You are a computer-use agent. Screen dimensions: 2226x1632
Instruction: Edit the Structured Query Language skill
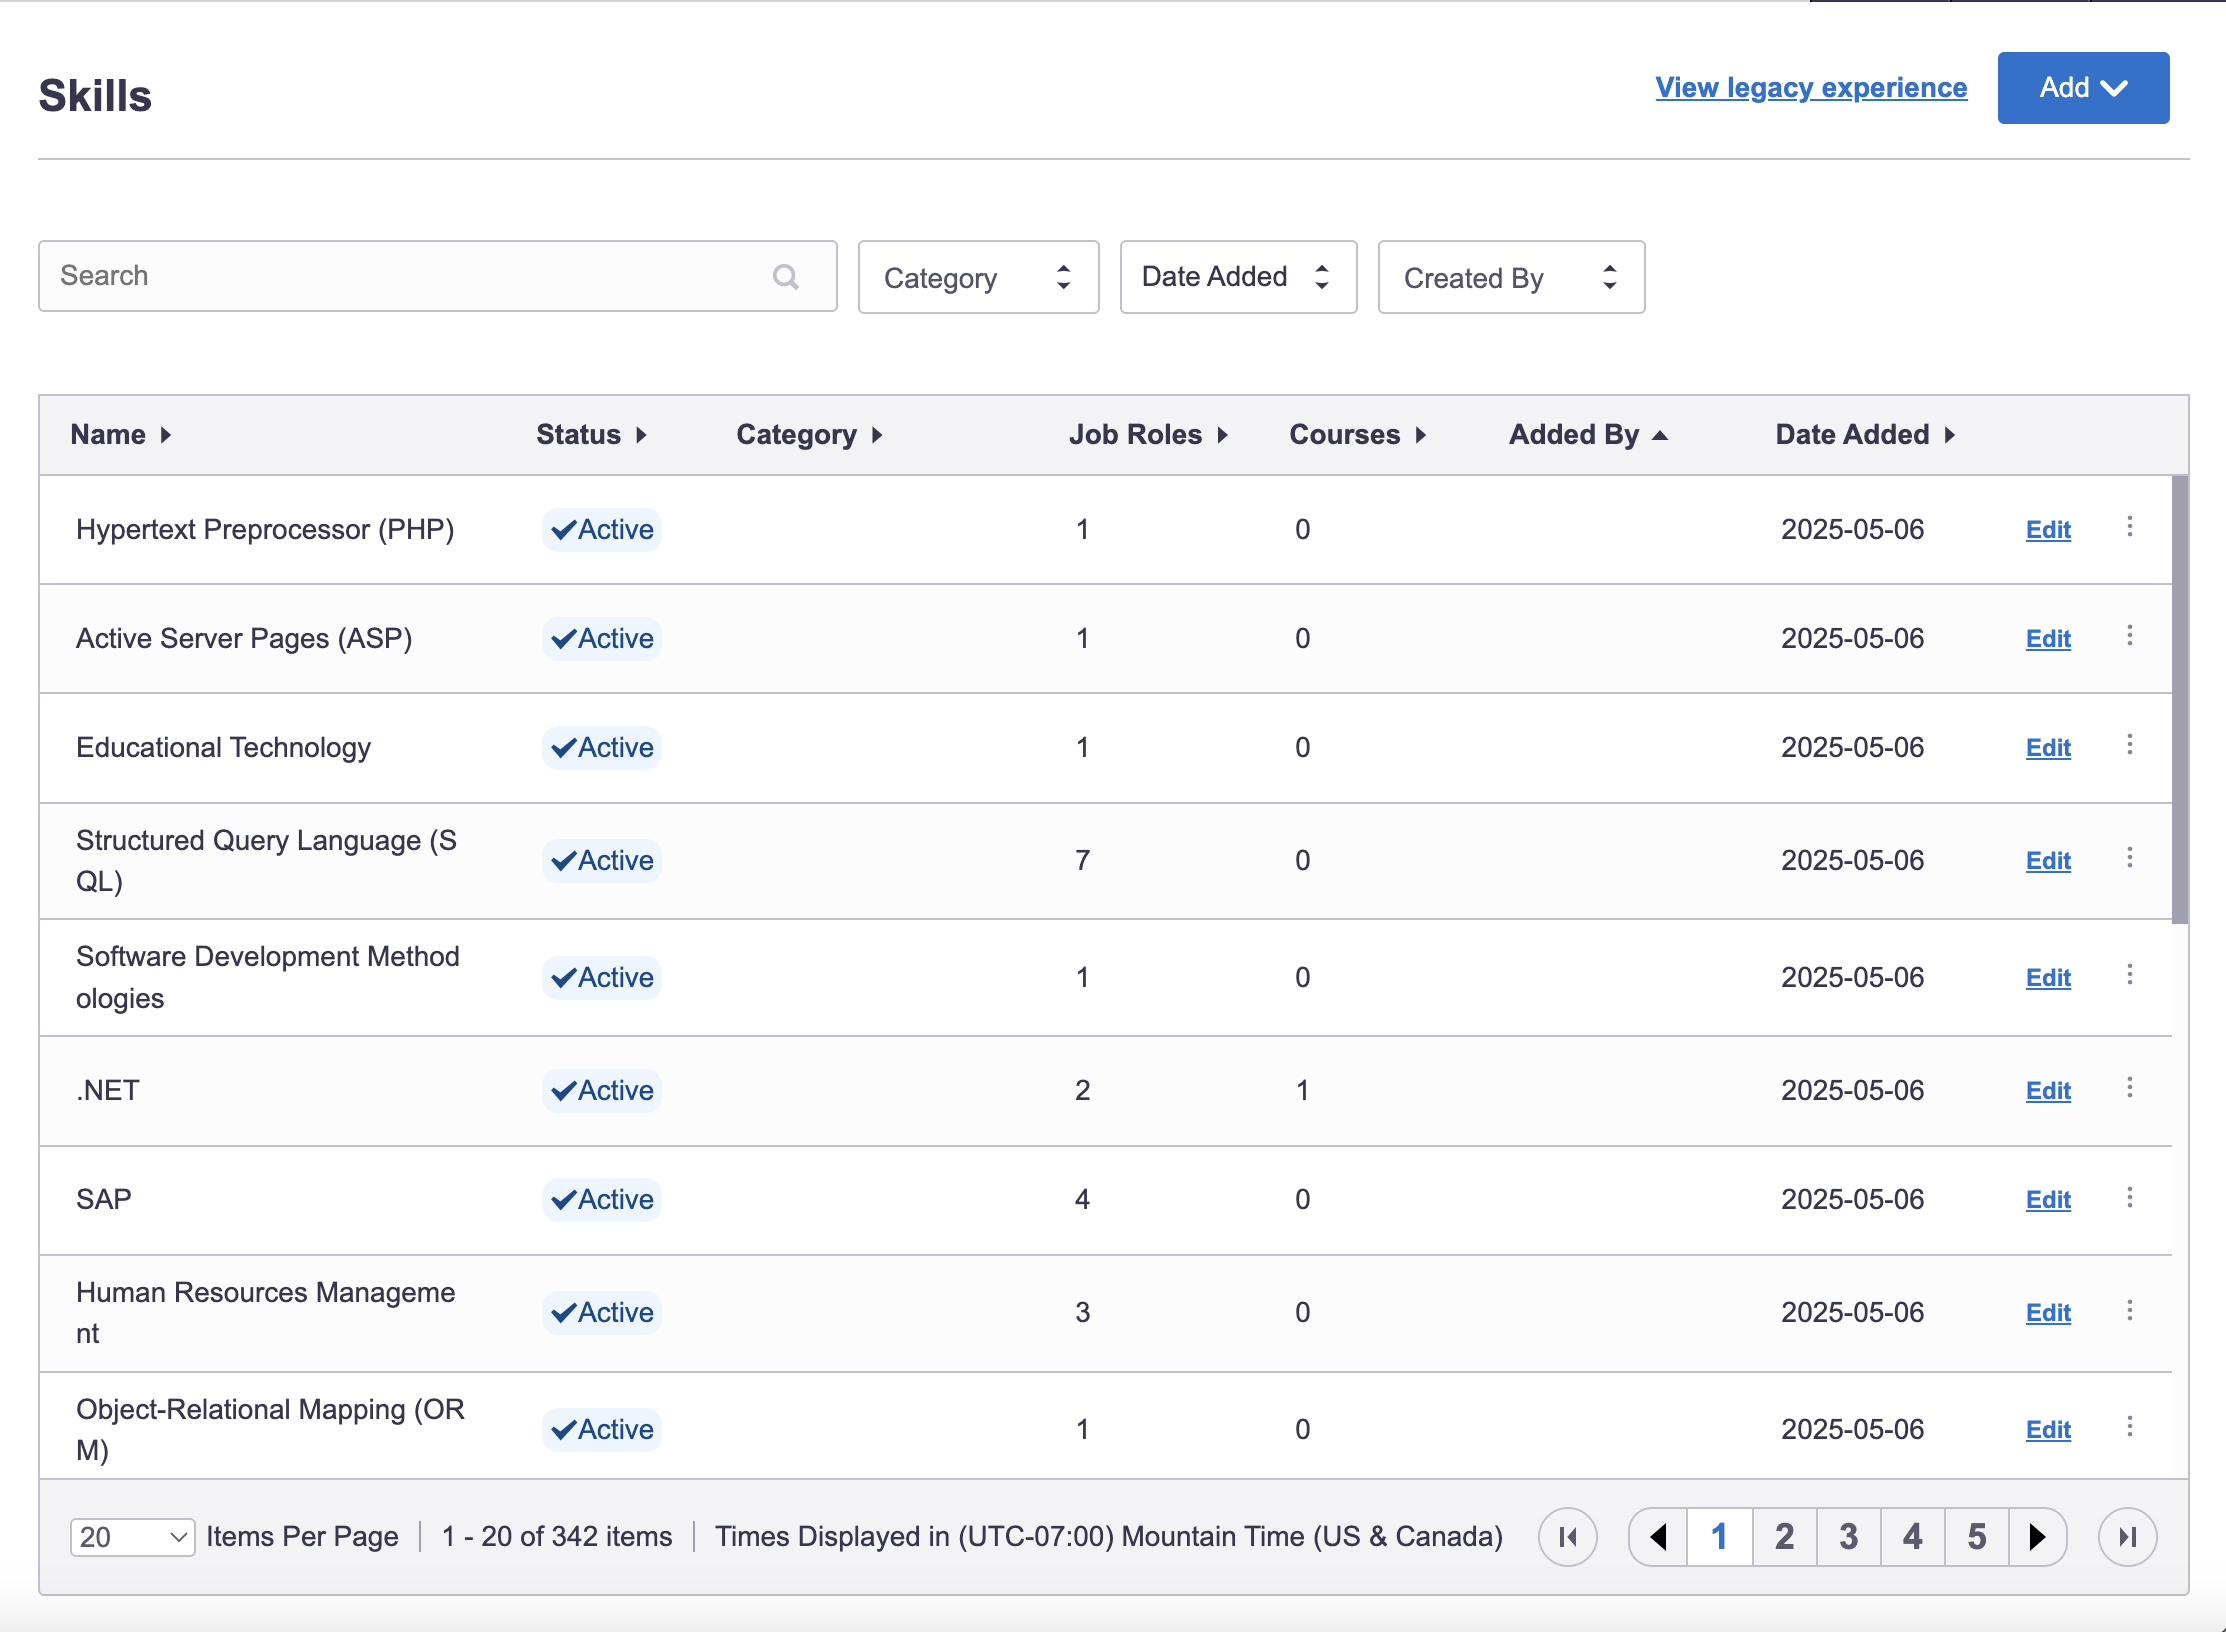[2048, 861]
